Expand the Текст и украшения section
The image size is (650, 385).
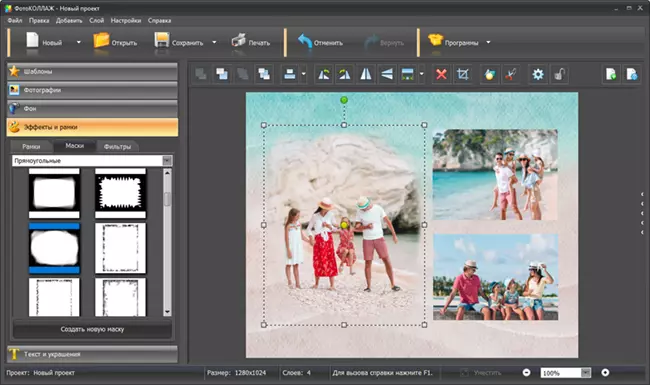pyautogui.click(x=92, y=354)
